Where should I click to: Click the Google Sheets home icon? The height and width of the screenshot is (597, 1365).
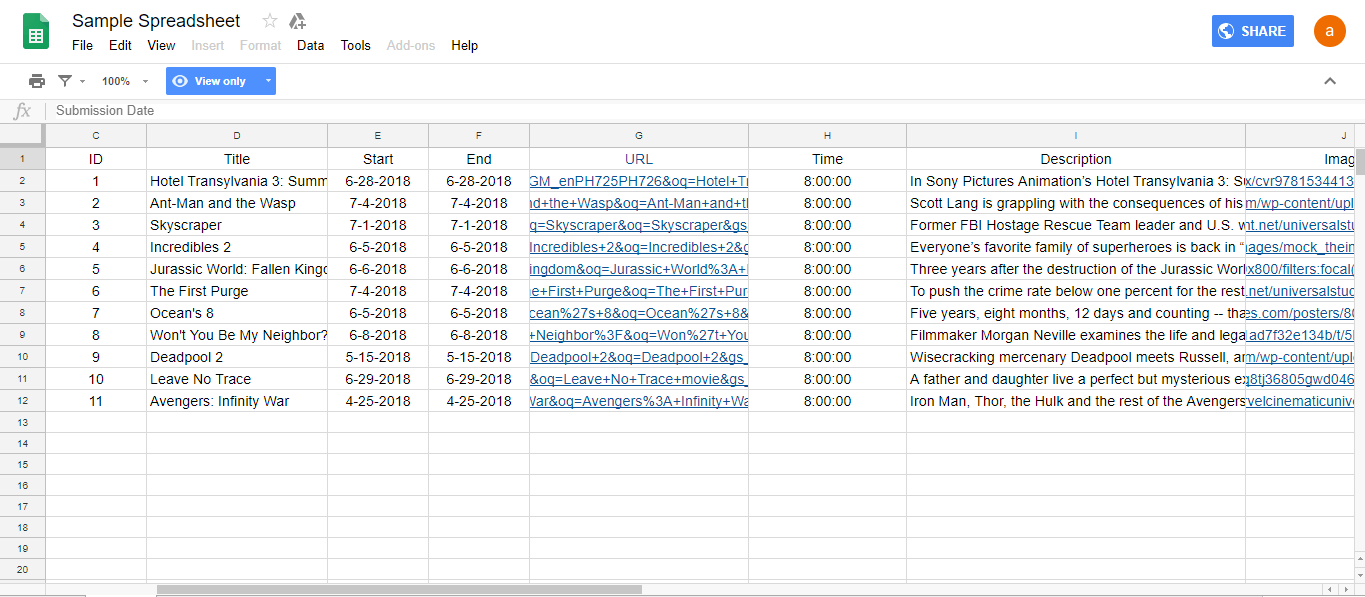click(x=37, y=31)
